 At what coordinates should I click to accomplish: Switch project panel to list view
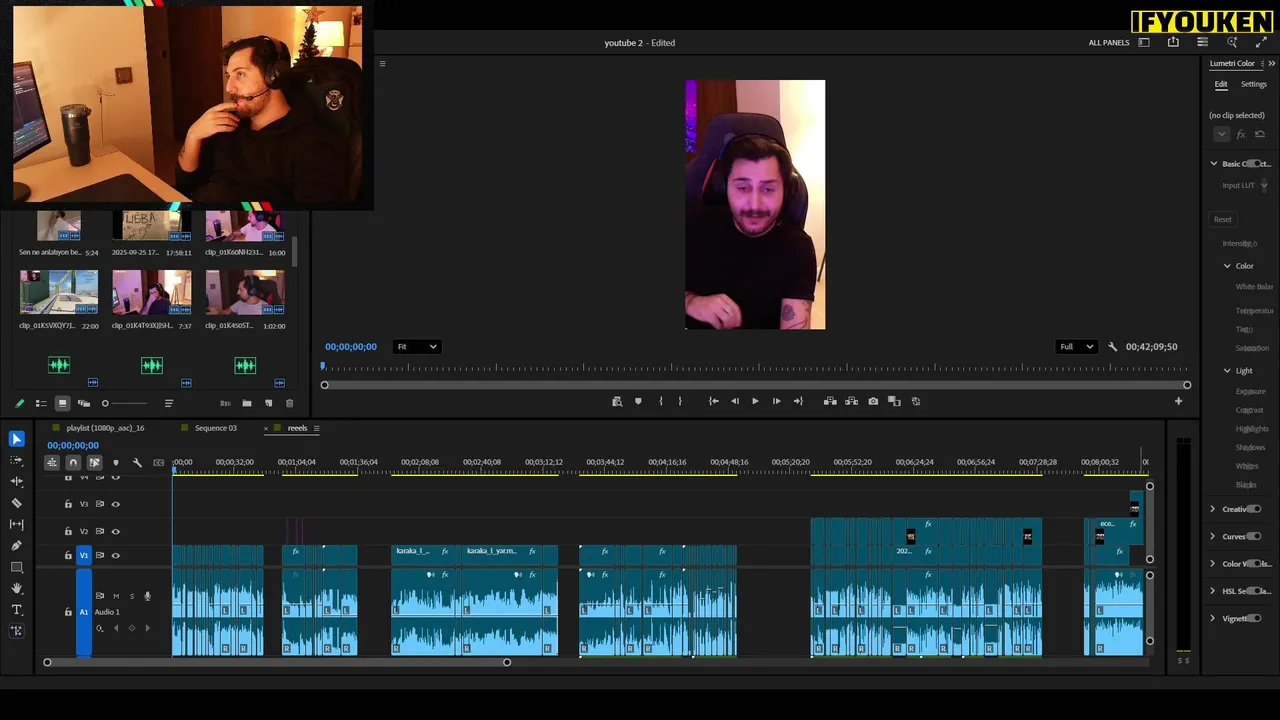41,403
